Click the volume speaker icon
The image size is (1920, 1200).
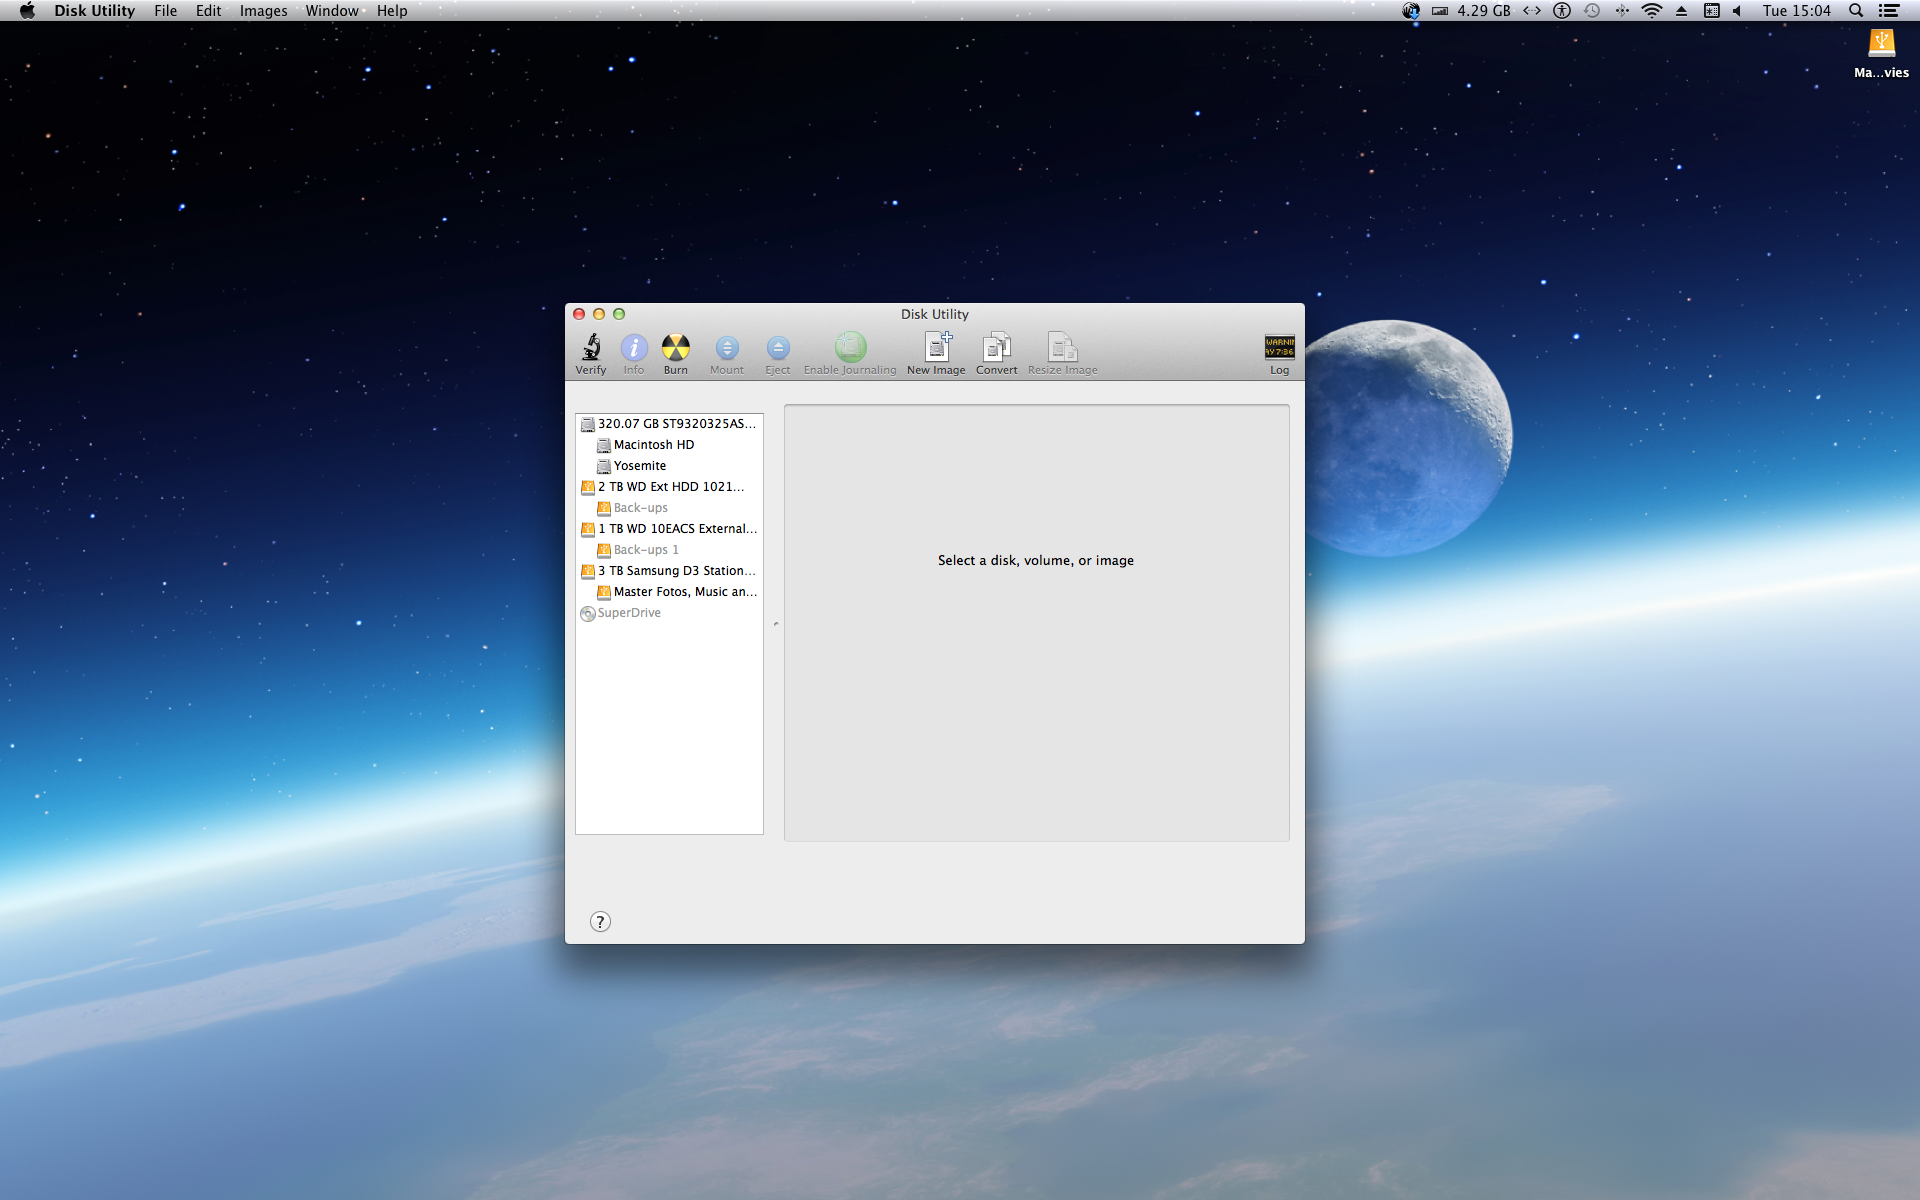point(1737,11)
